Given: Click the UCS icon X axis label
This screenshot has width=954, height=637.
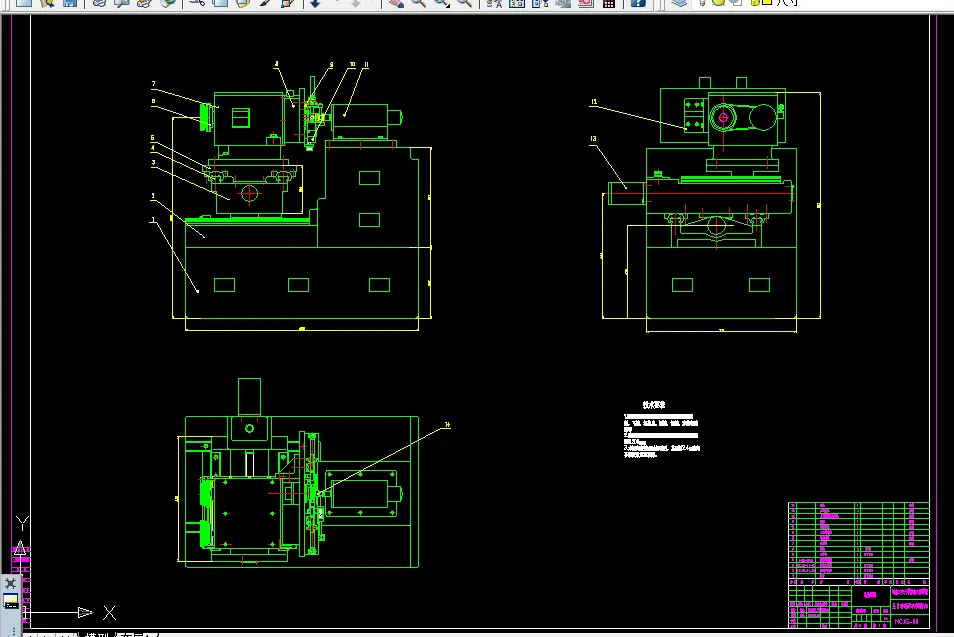Looking at the screenshot, I should click(x=110, y=613).
